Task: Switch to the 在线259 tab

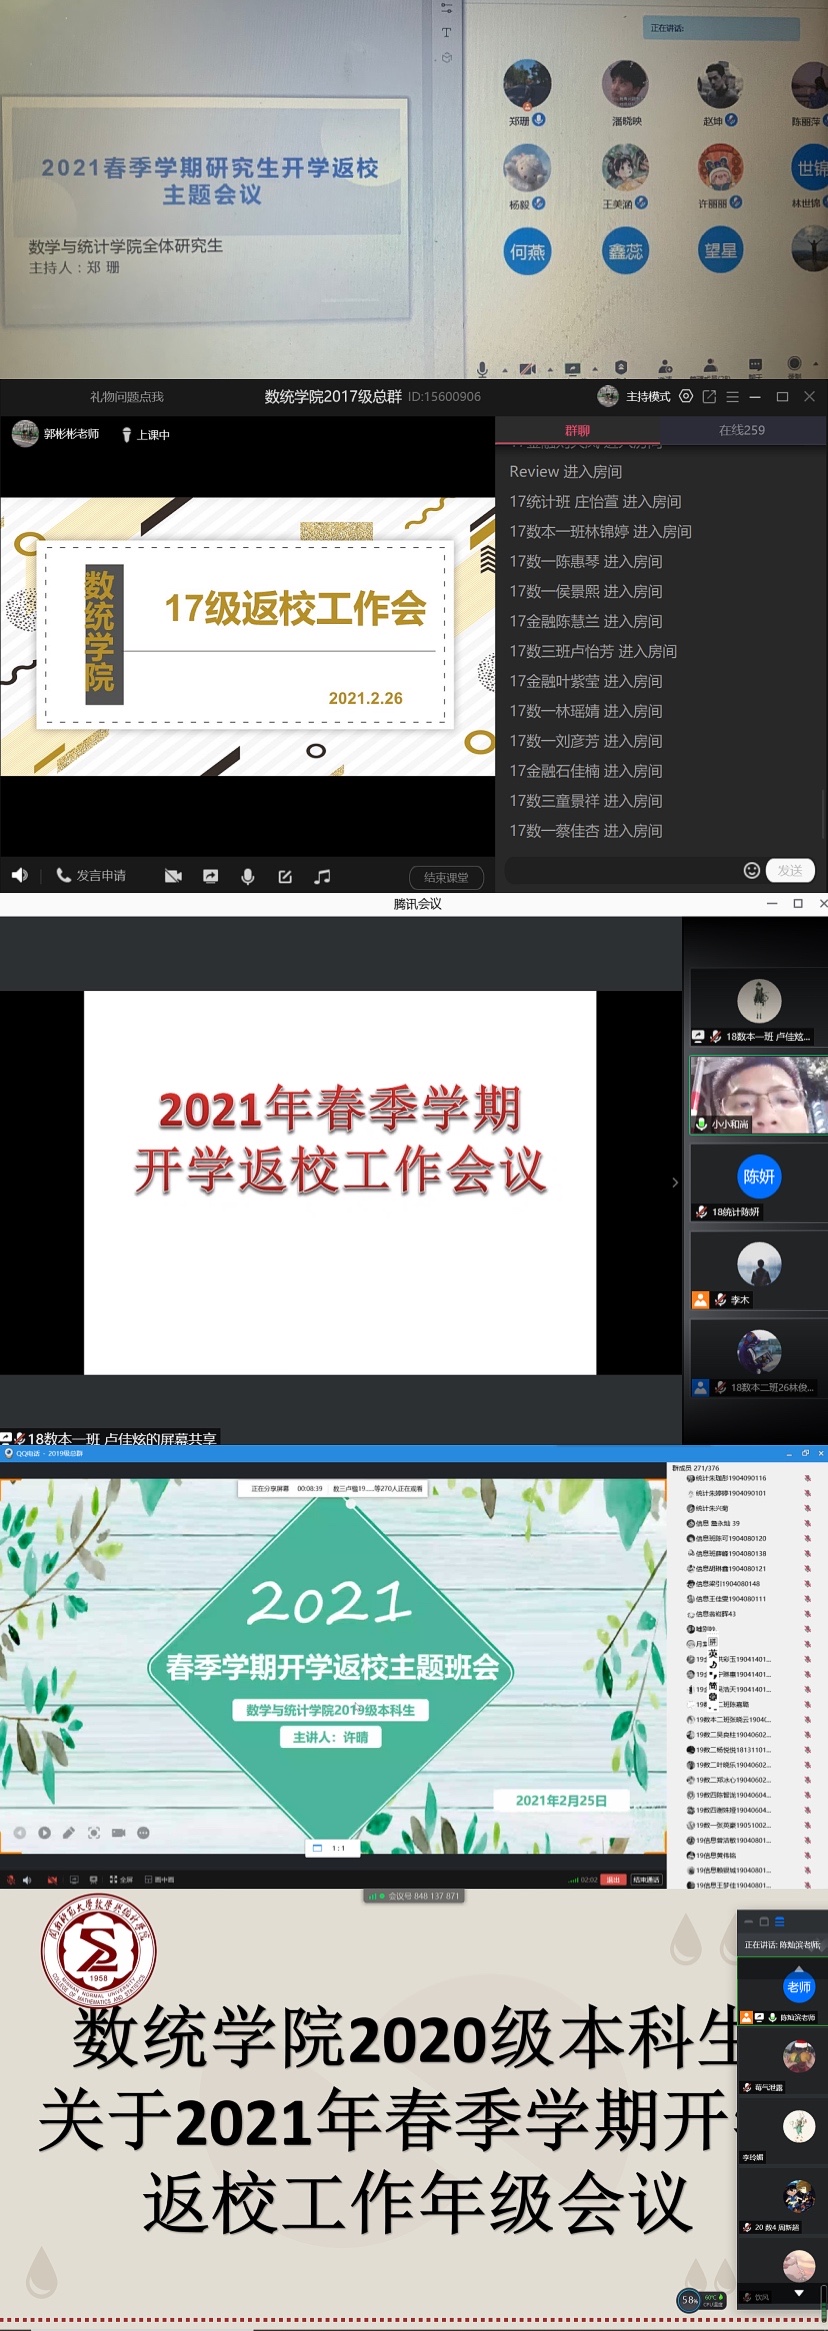Action: click(x=741, y=430)
